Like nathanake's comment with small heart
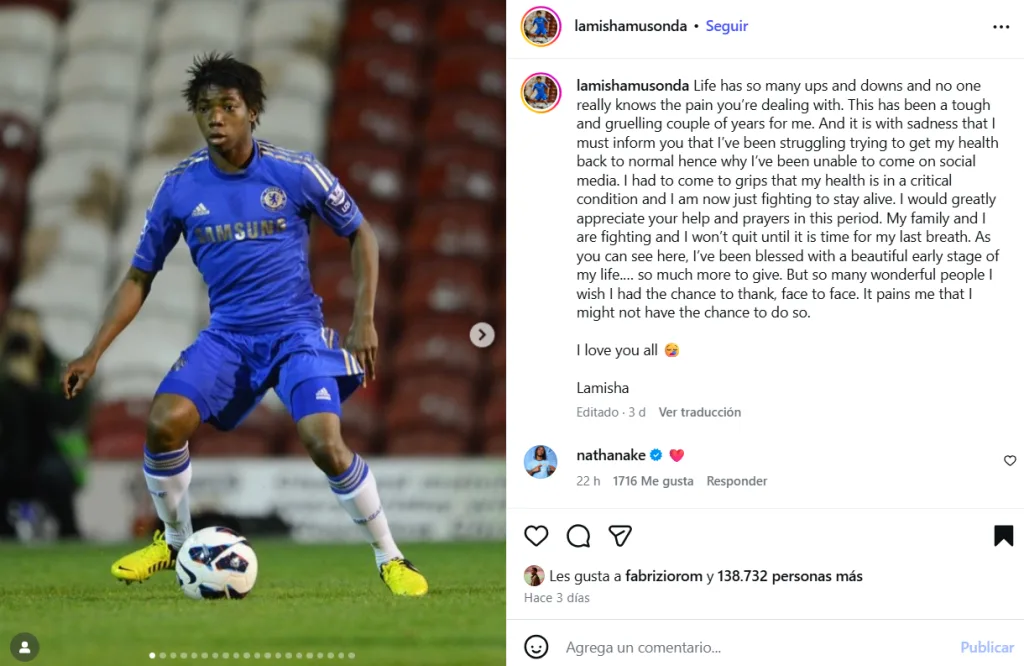 [x=1010, y=460]
